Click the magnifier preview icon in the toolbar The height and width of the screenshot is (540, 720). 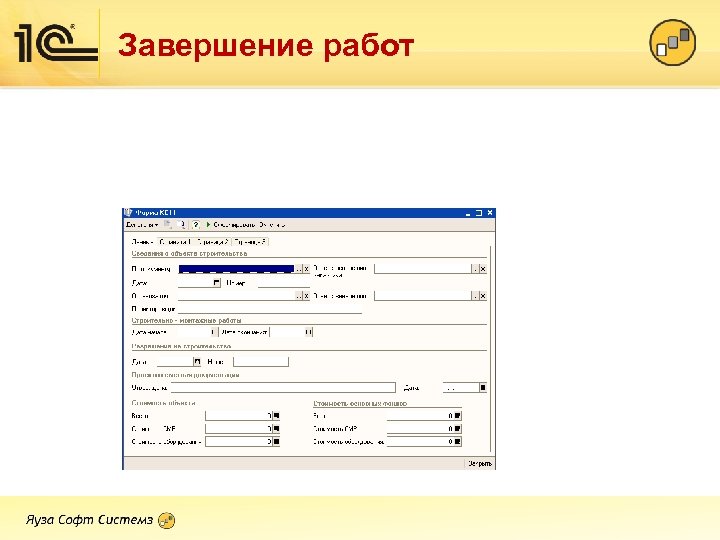pos(181,225)
